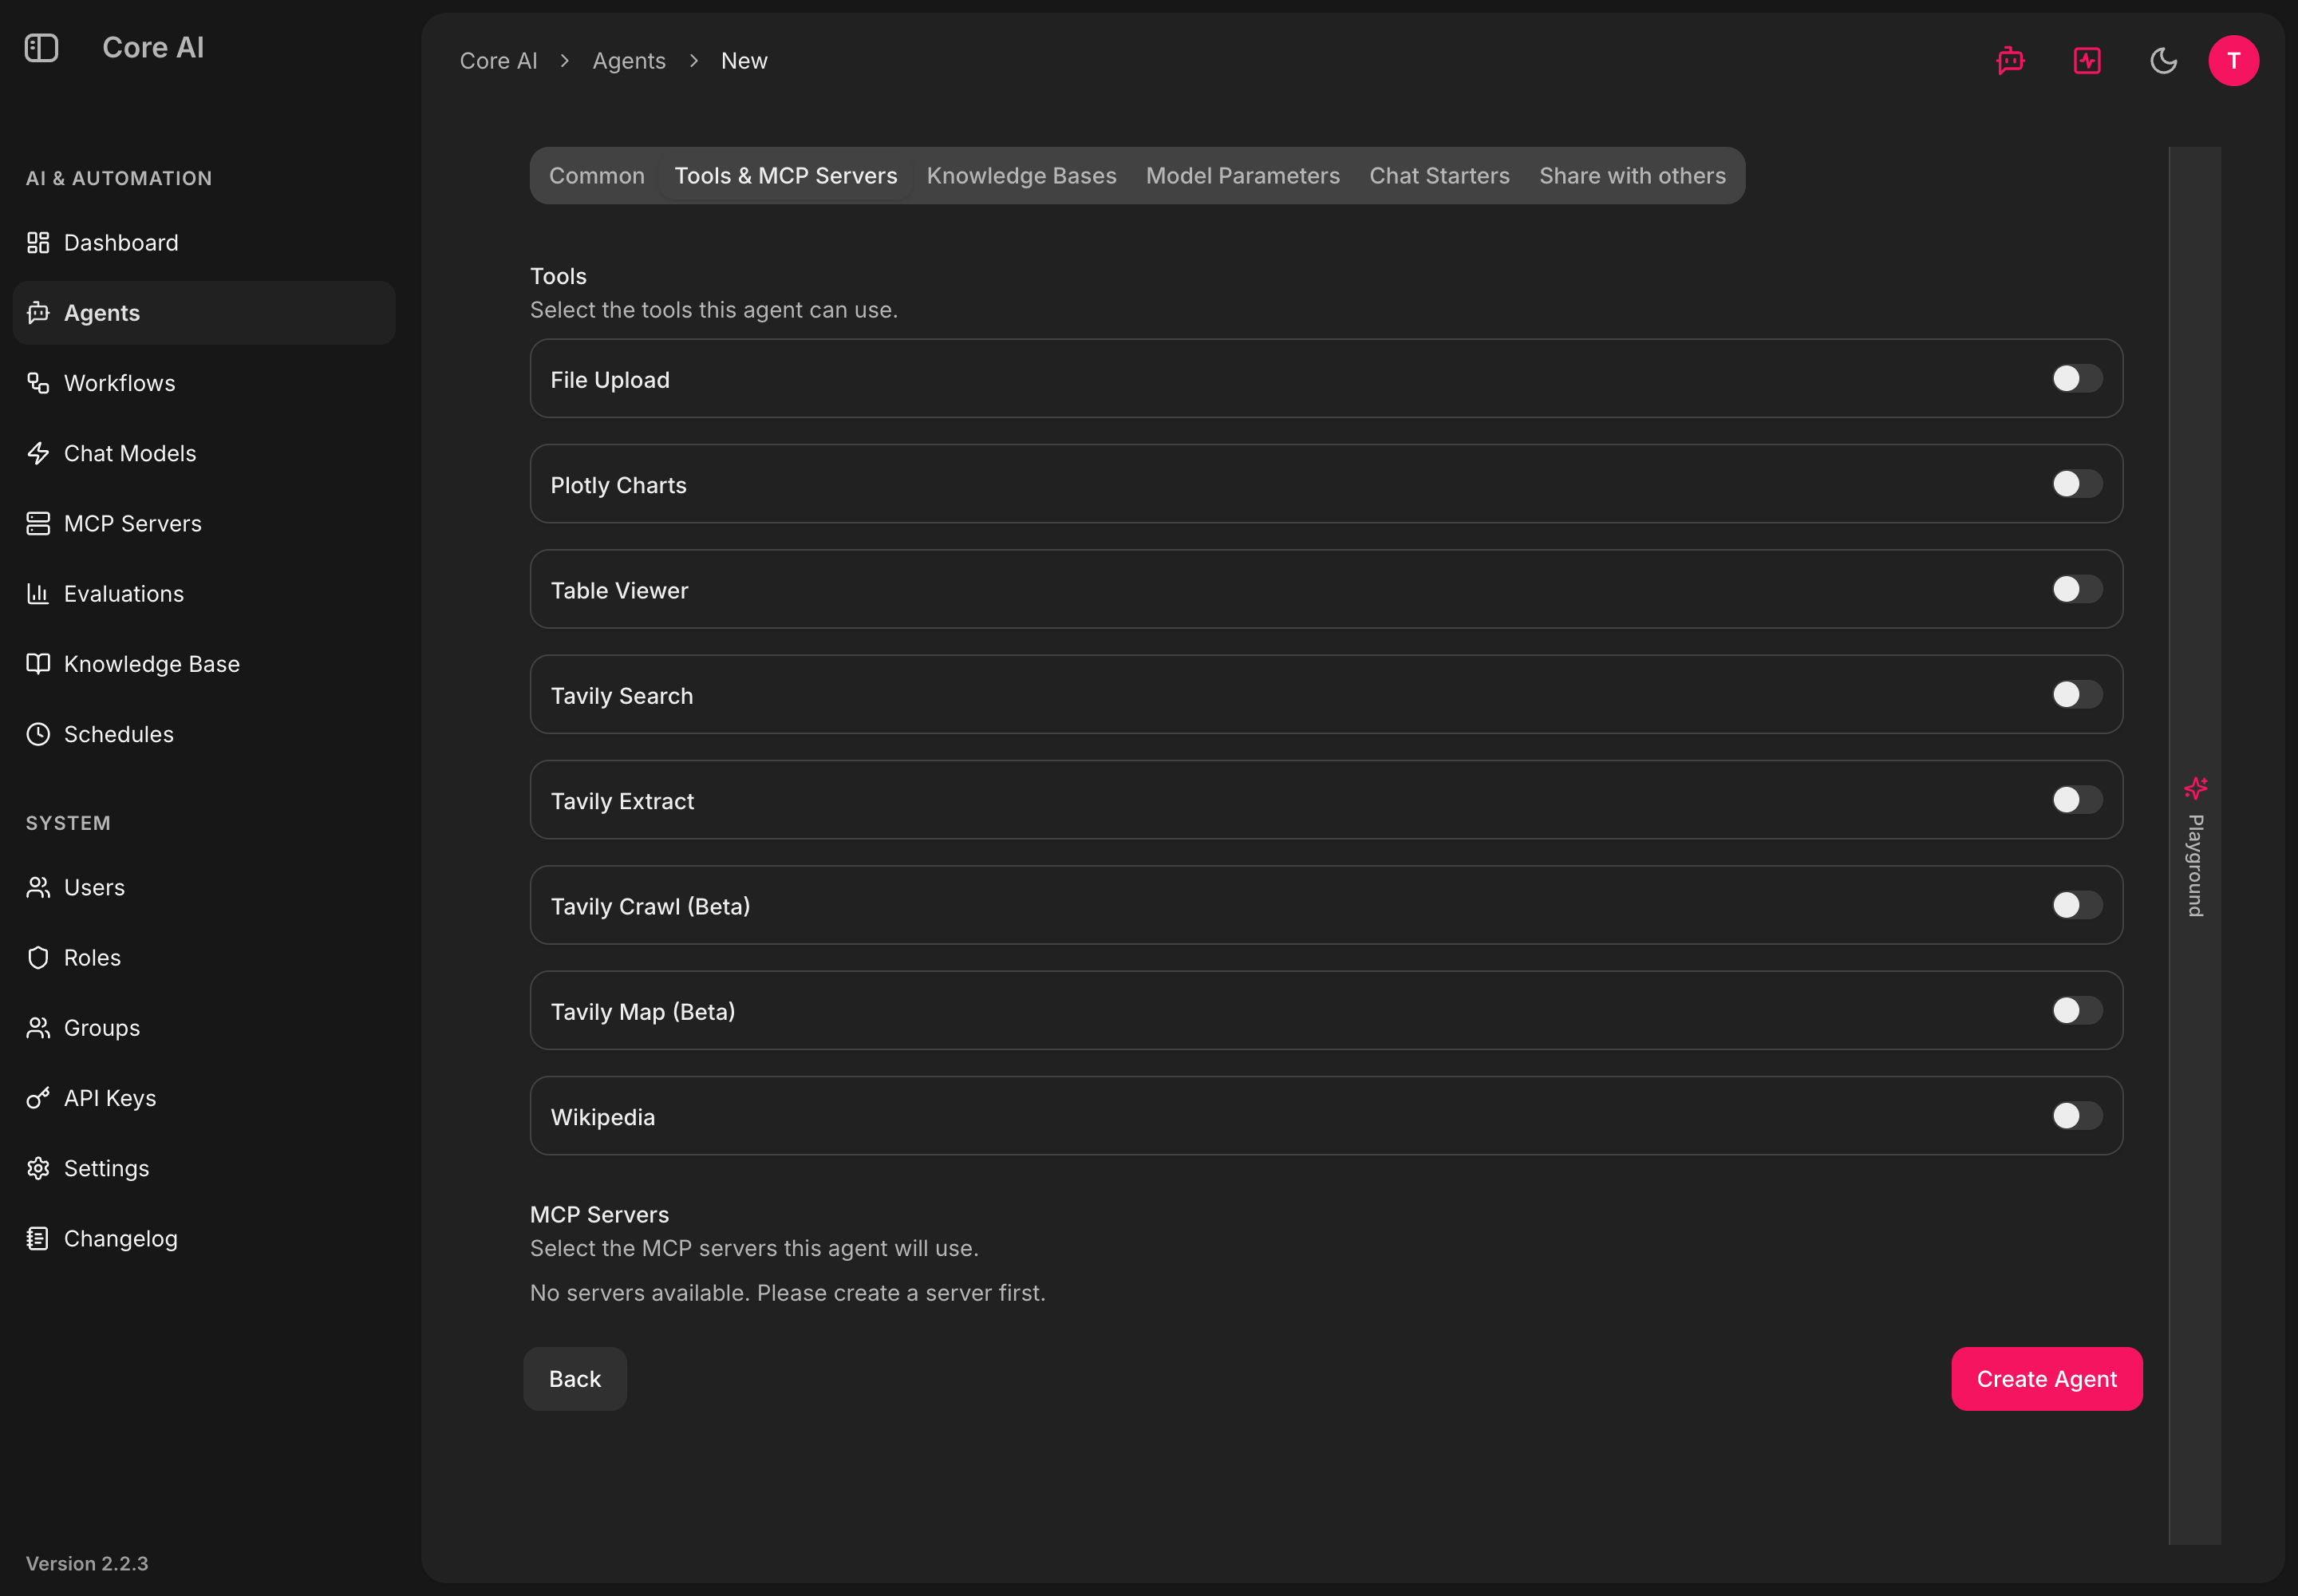Open the Knowledge Base sidebar label
The width and height of the screenshot is (2298, 1596).
pos(152,664)
